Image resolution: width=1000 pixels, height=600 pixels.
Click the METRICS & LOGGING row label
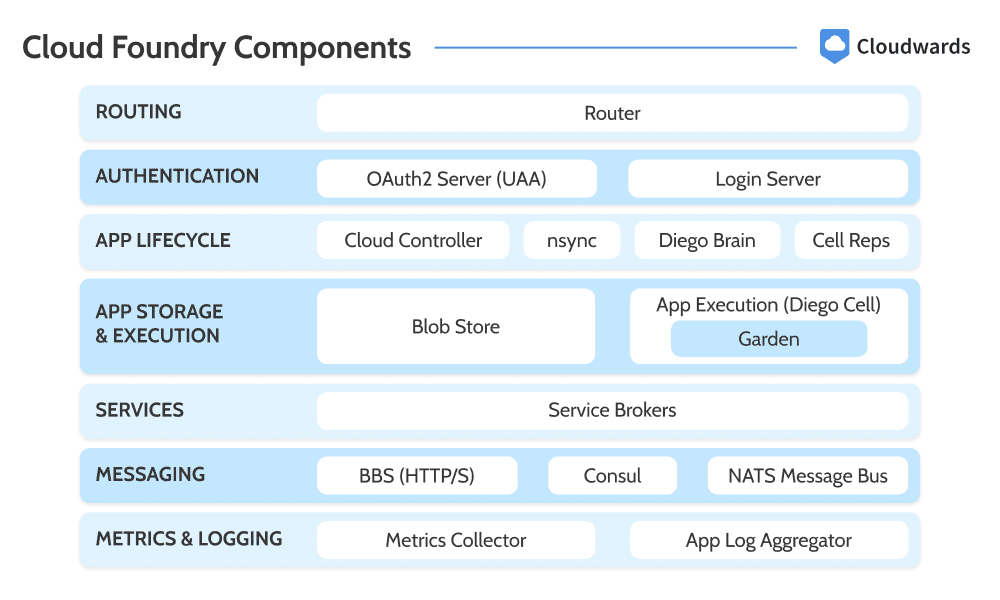(189, 539)
